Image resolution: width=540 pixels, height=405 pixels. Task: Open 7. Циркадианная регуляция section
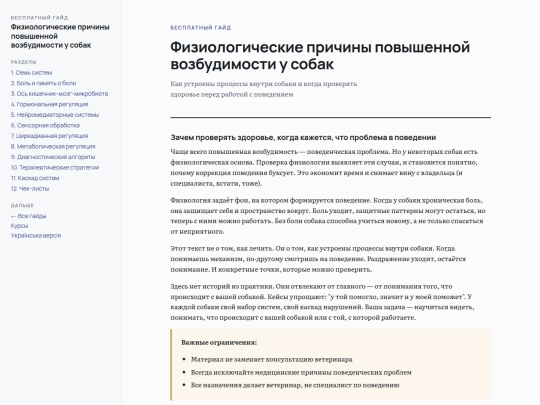49,136
